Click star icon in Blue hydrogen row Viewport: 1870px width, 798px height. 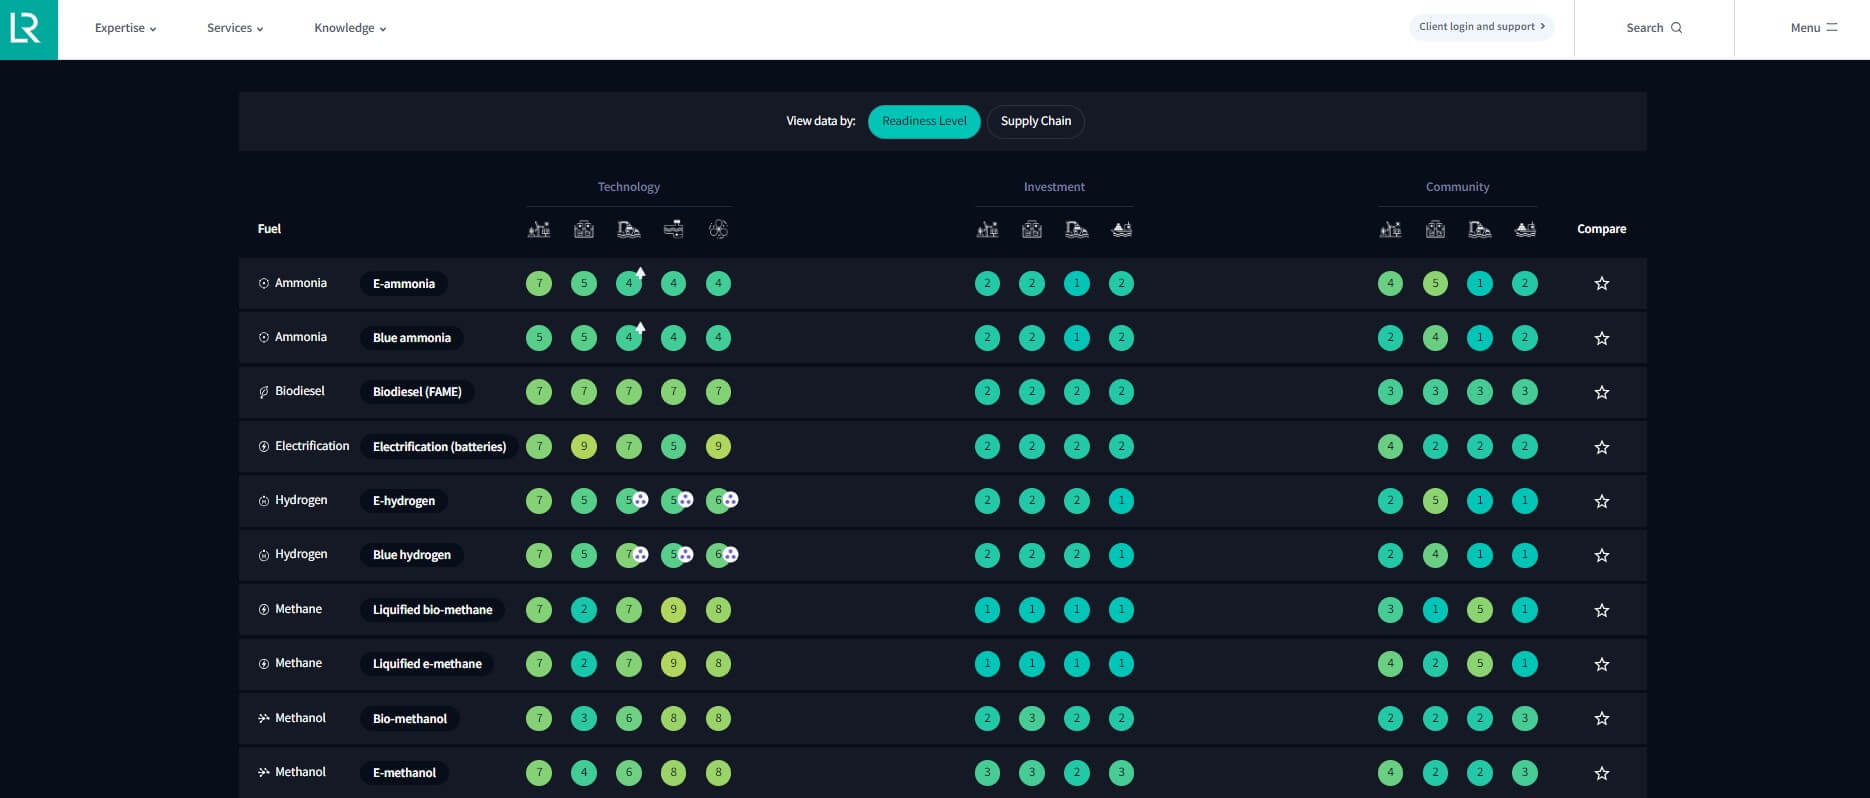(x=1601, y=555)
